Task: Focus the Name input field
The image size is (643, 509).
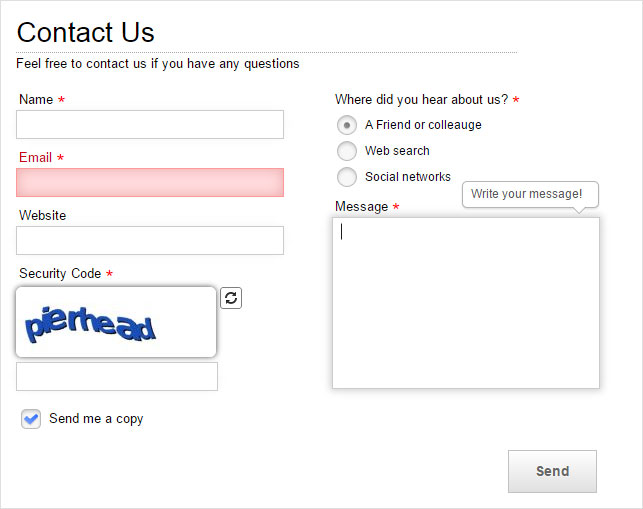Action: click(x=150, y=124)
